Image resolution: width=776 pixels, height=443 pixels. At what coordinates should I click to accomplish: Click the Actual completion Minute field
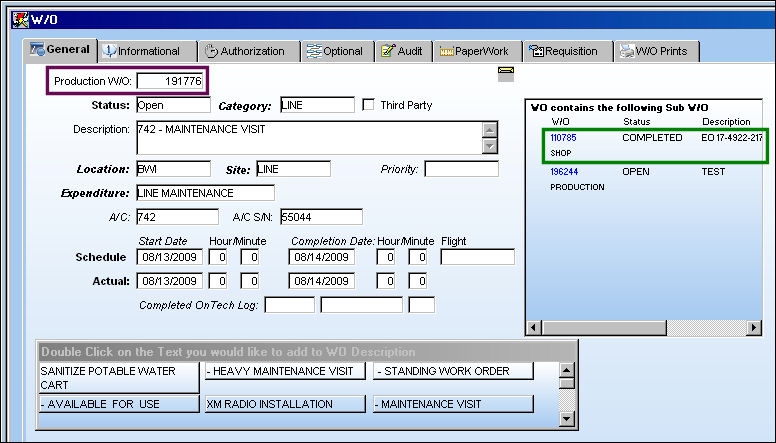point(418,281)
